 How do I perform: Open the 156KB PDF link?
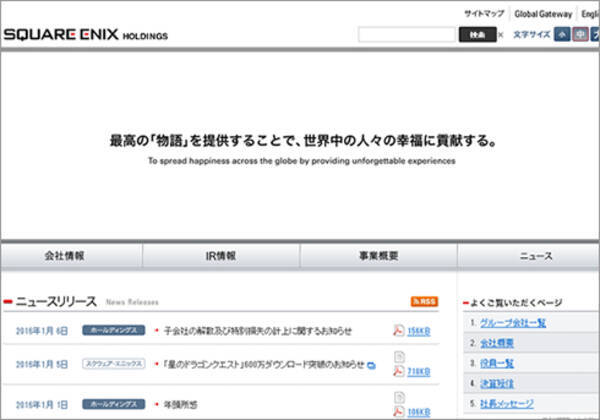click(419, 331)
